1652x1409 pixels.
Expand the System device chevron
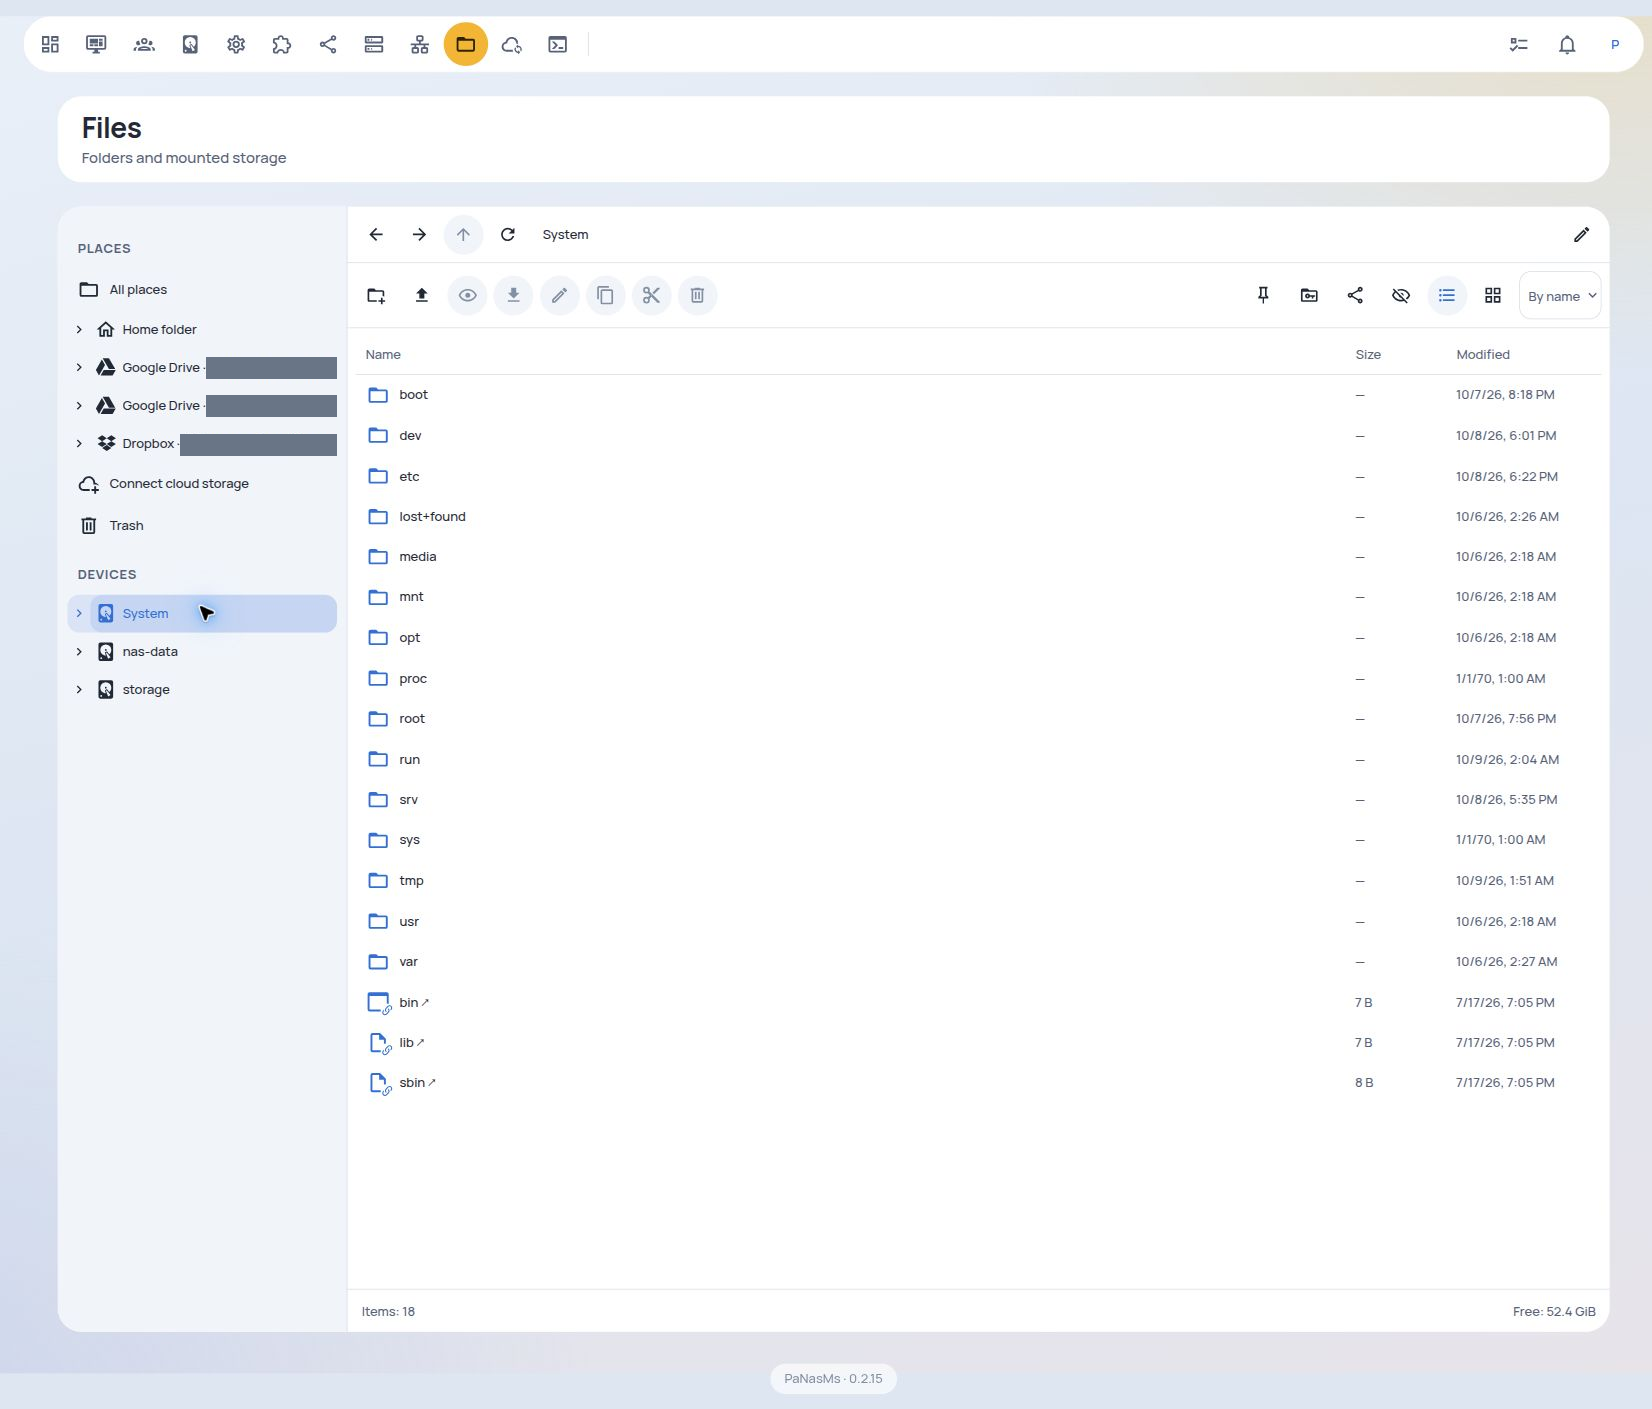(79, 613)
